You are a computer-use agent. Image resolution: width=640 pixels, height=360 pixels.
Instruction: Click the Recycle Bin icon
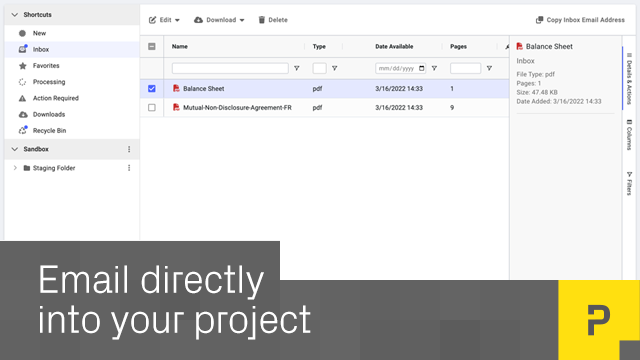pos(23,130)
